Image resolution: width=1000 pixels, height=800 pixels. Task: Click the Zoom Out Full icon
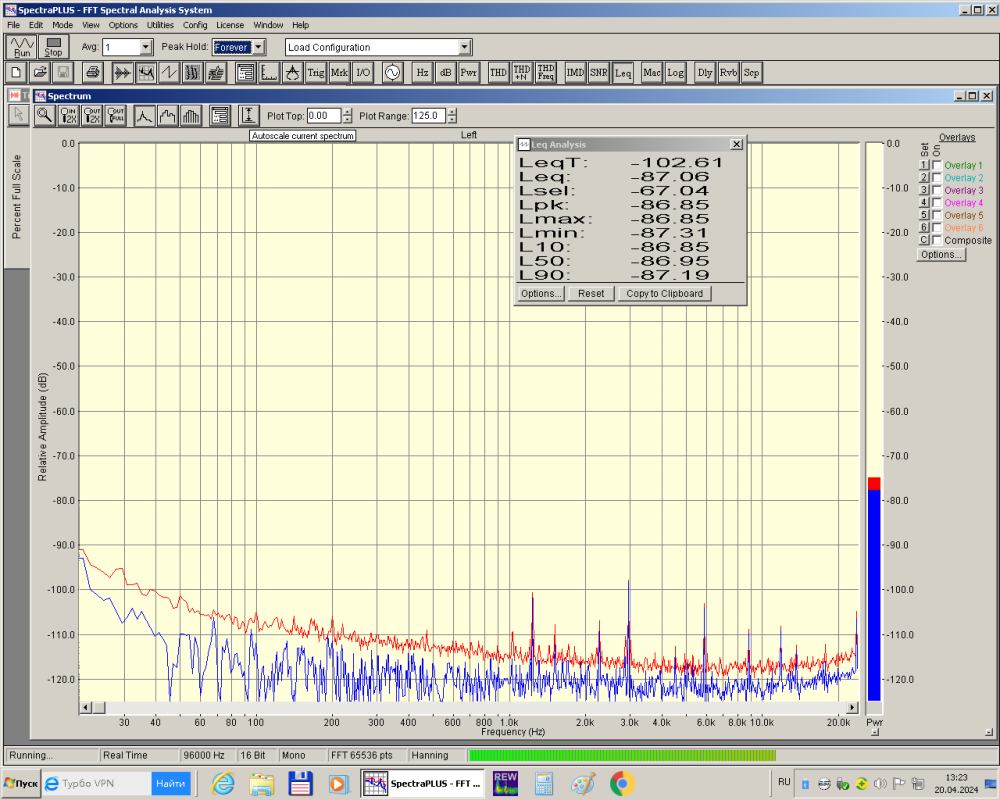click(116, 115)
